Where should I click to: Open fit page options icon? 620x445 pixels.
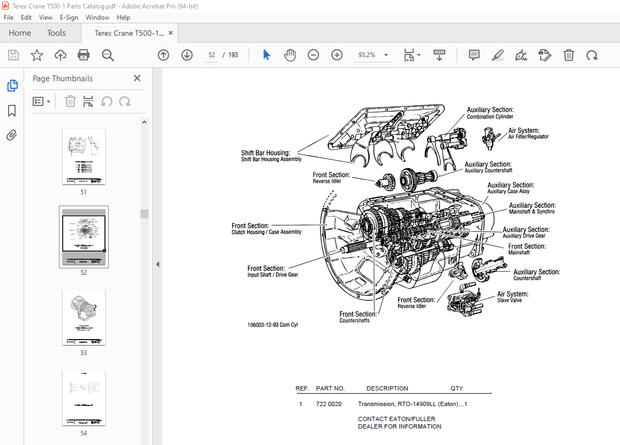click(412, 55)
